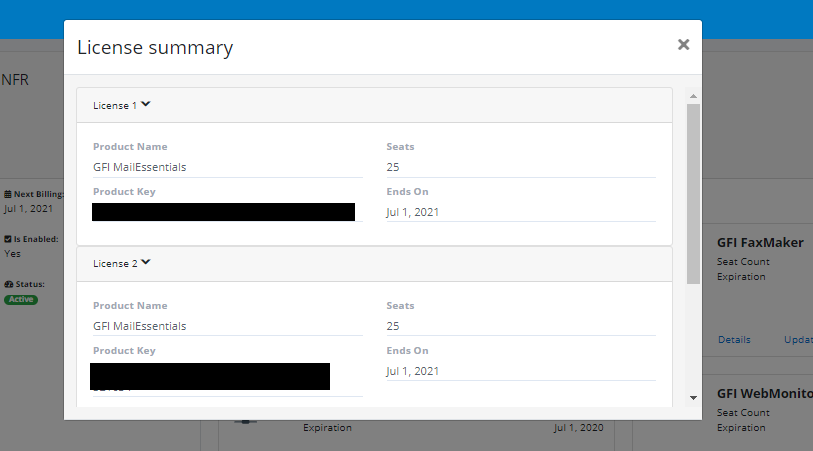Click the Next Billing calendar icon
This screenshot has width=813, height=451.
(x=8, y=194)
